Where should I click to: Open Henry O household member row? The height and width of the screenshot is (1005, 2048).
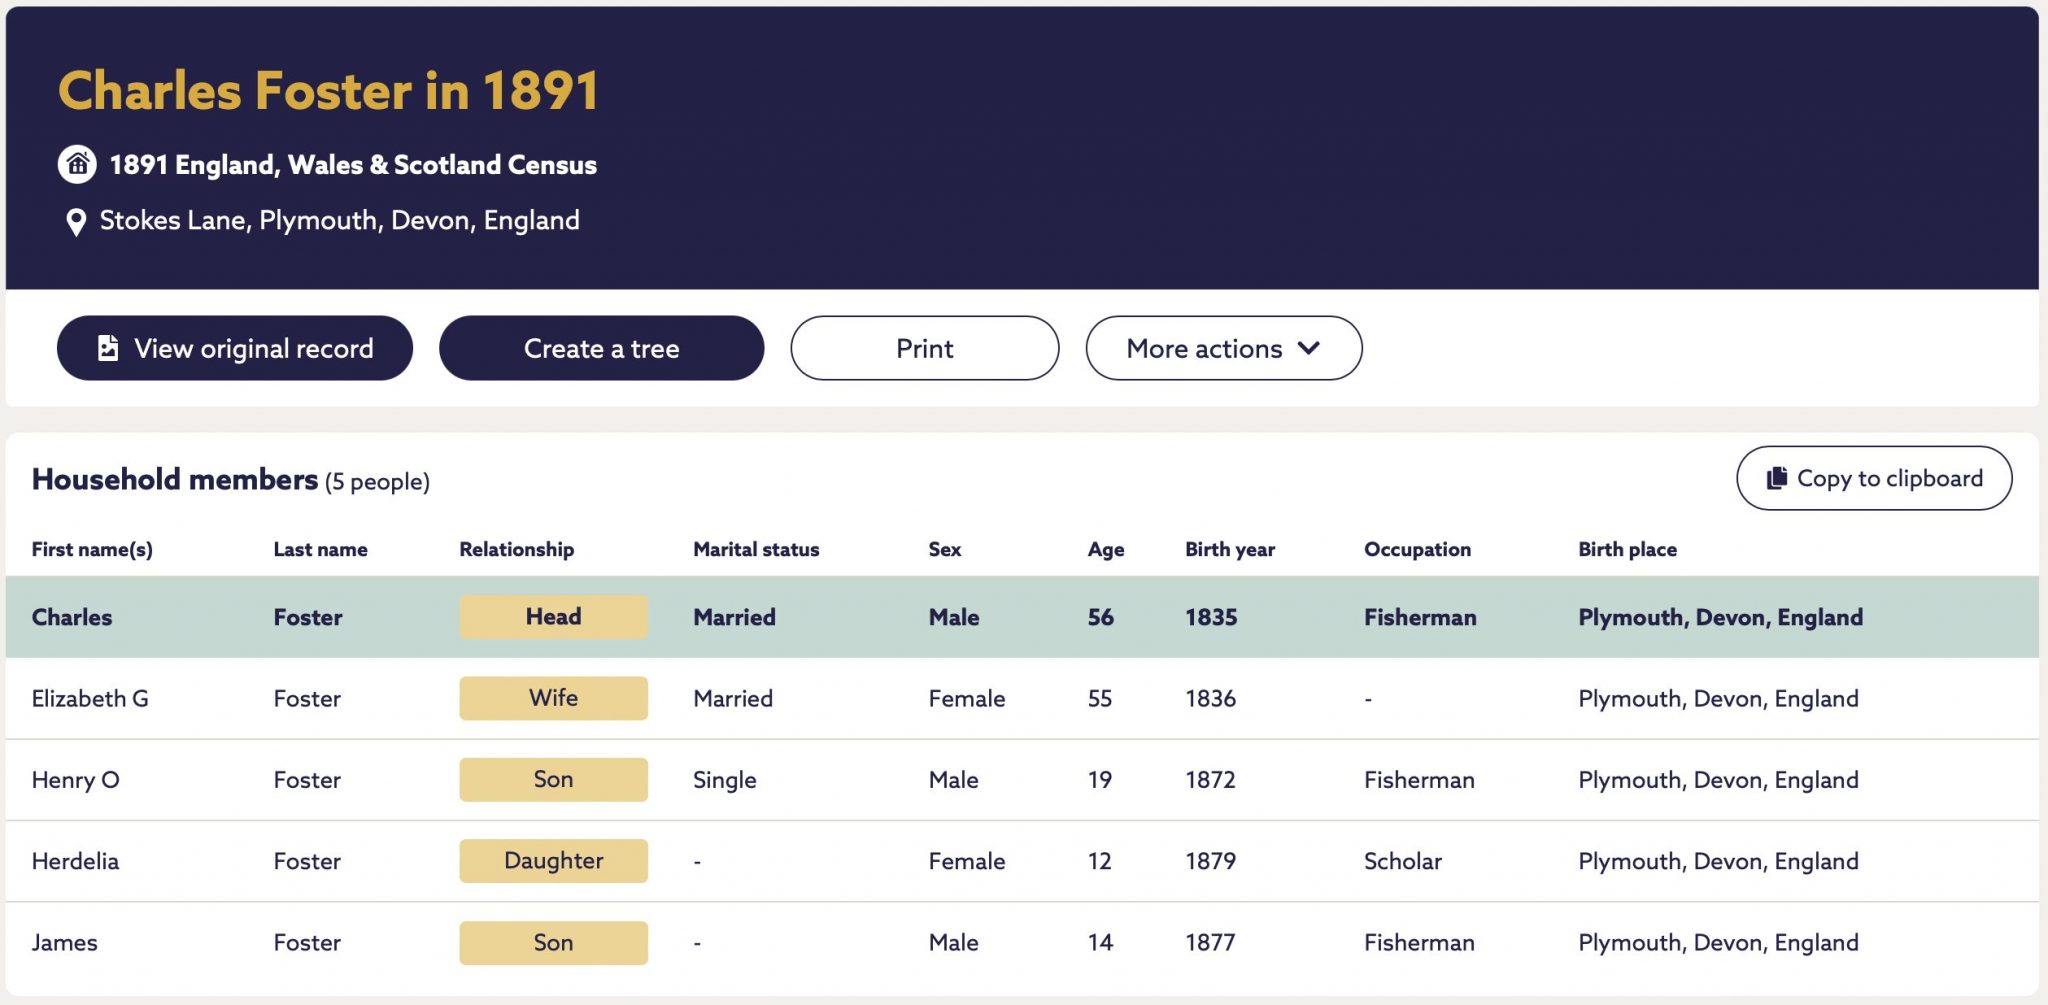coord(1022,780)
